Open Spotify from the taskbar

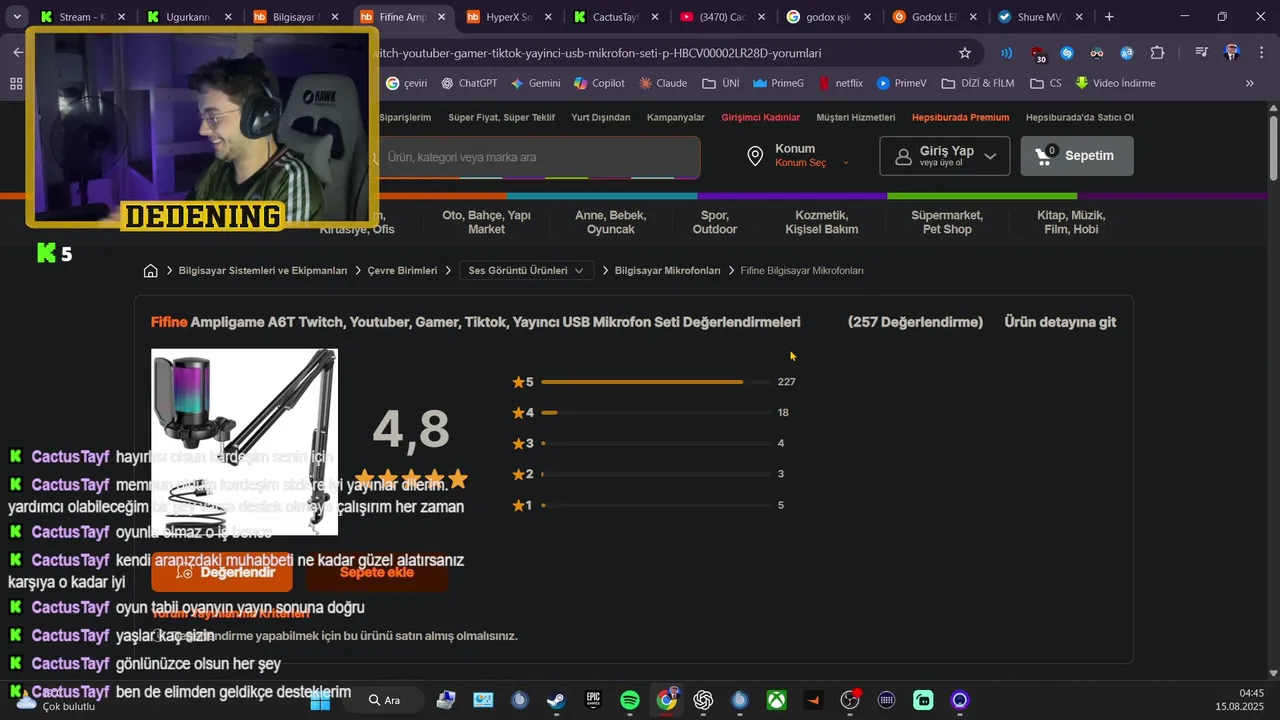pos(630,700)
